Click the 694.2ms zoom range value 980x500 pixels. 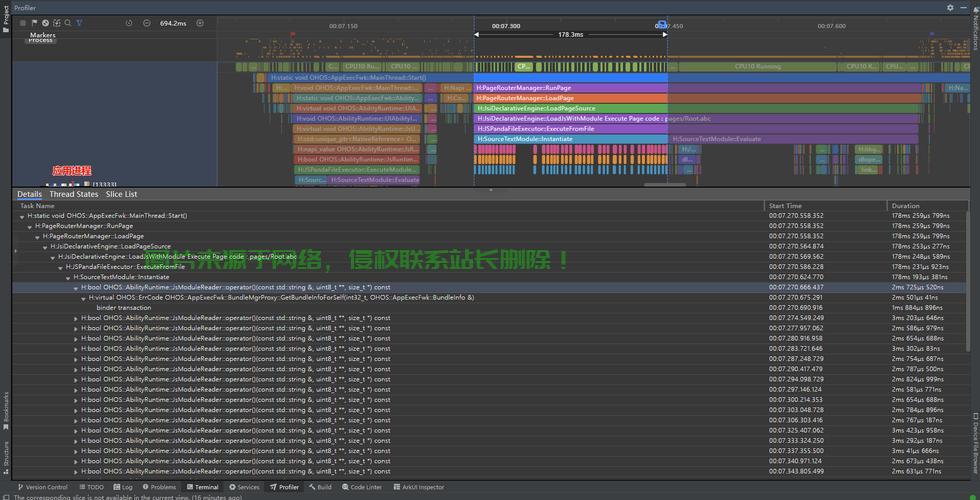tap(173, 23)
